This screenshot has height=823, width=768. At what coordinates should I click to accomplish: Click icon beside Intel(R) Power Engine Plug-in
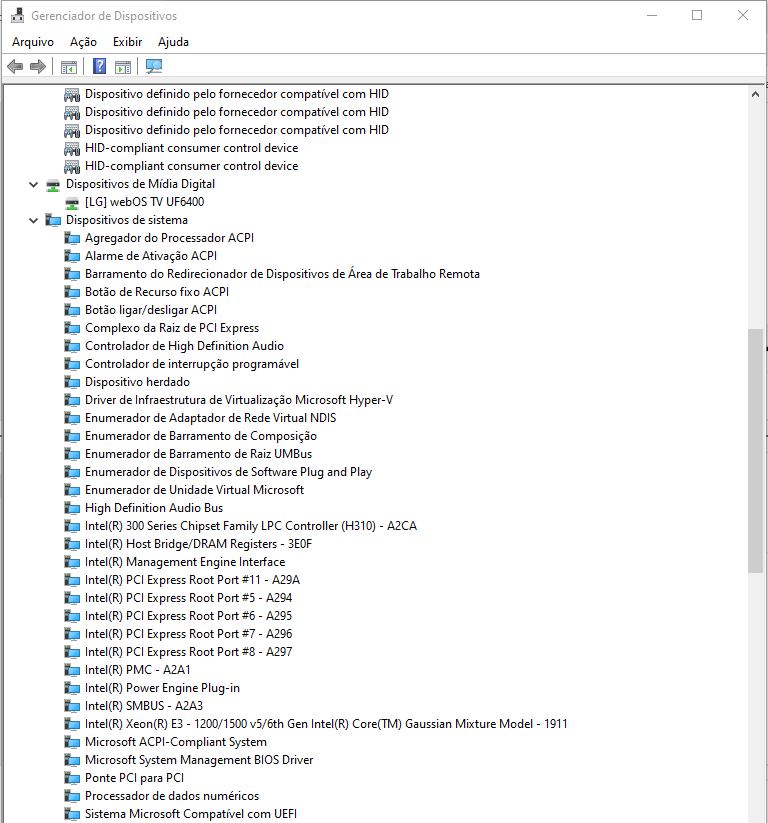(72, 688)
